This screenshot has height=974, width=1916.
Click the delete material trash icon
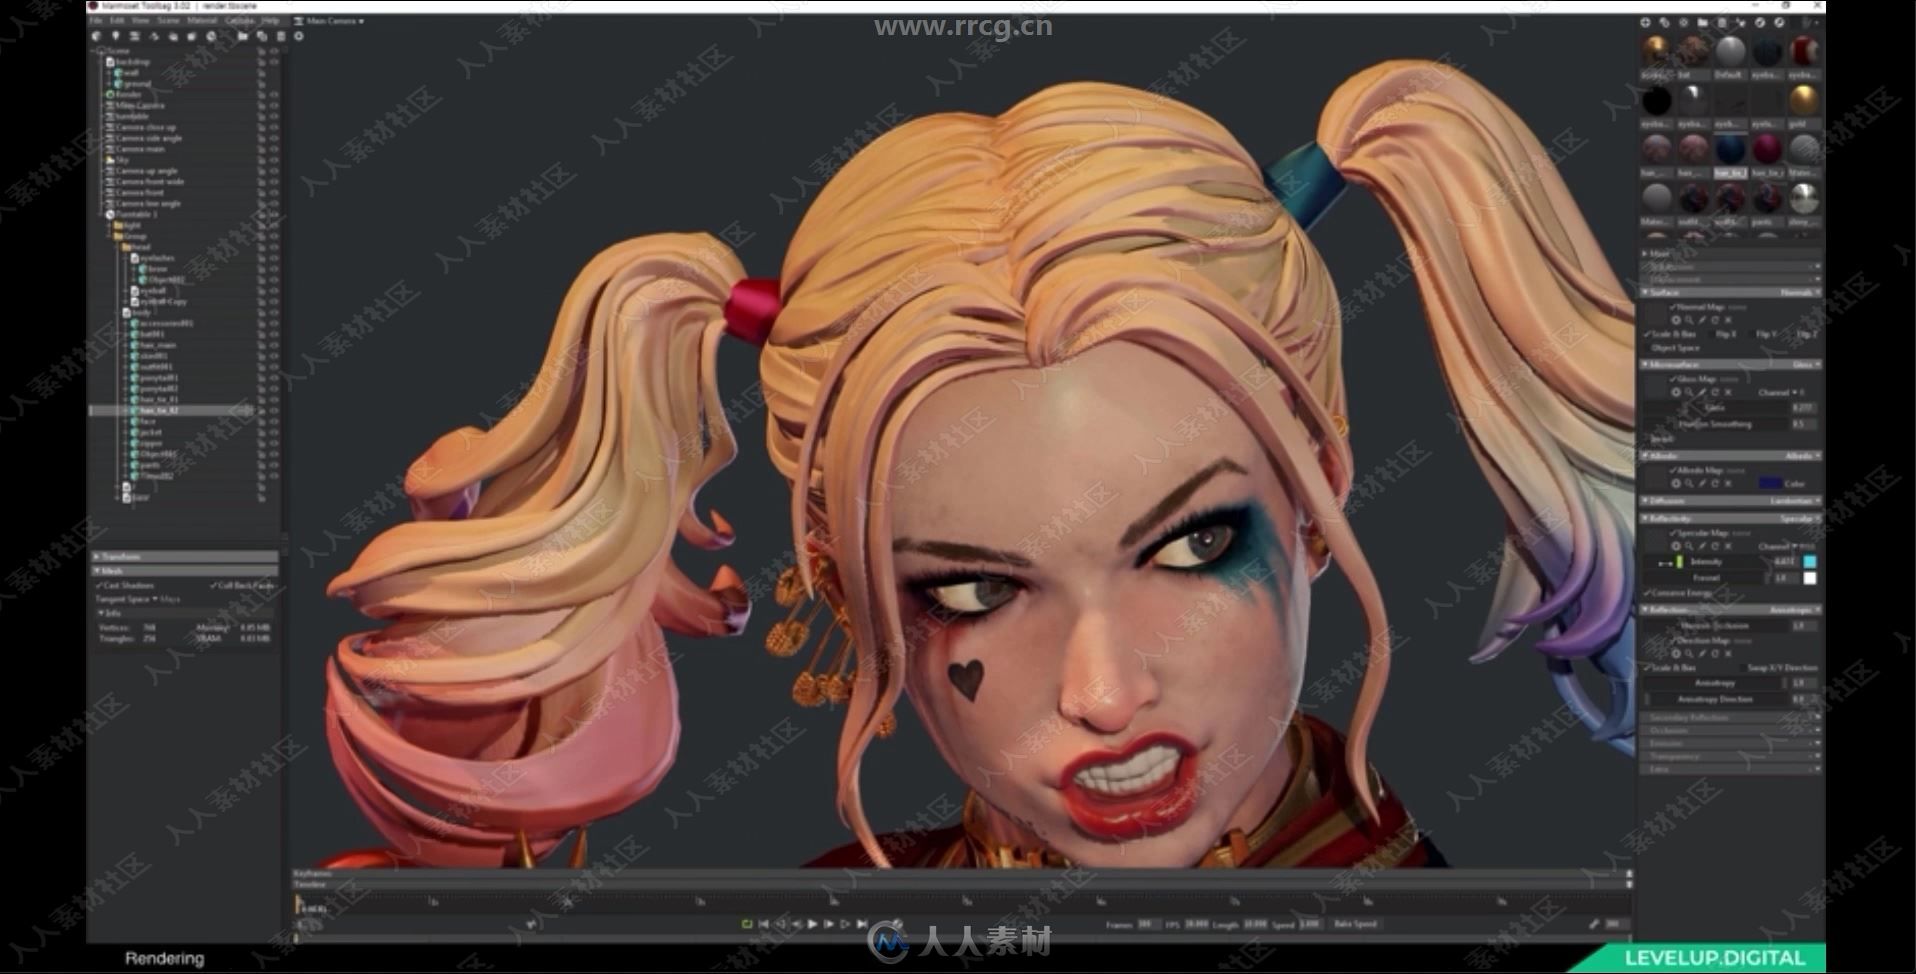(x=1721, y=22)
